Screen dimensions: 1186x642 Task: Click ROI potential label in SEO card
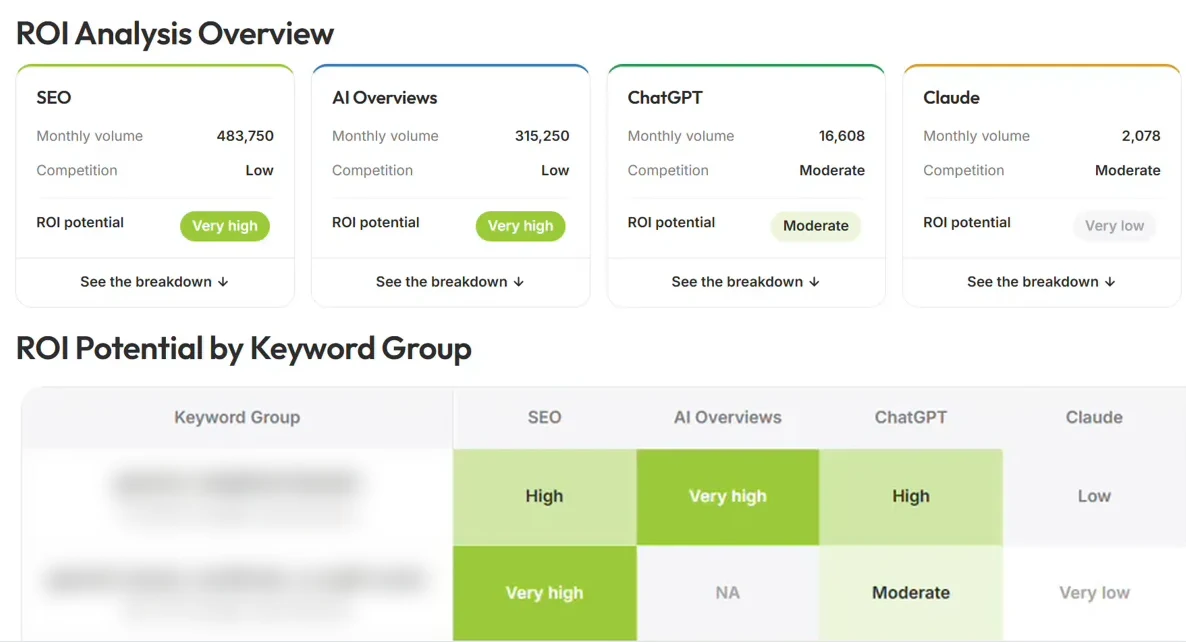point(80,222)
